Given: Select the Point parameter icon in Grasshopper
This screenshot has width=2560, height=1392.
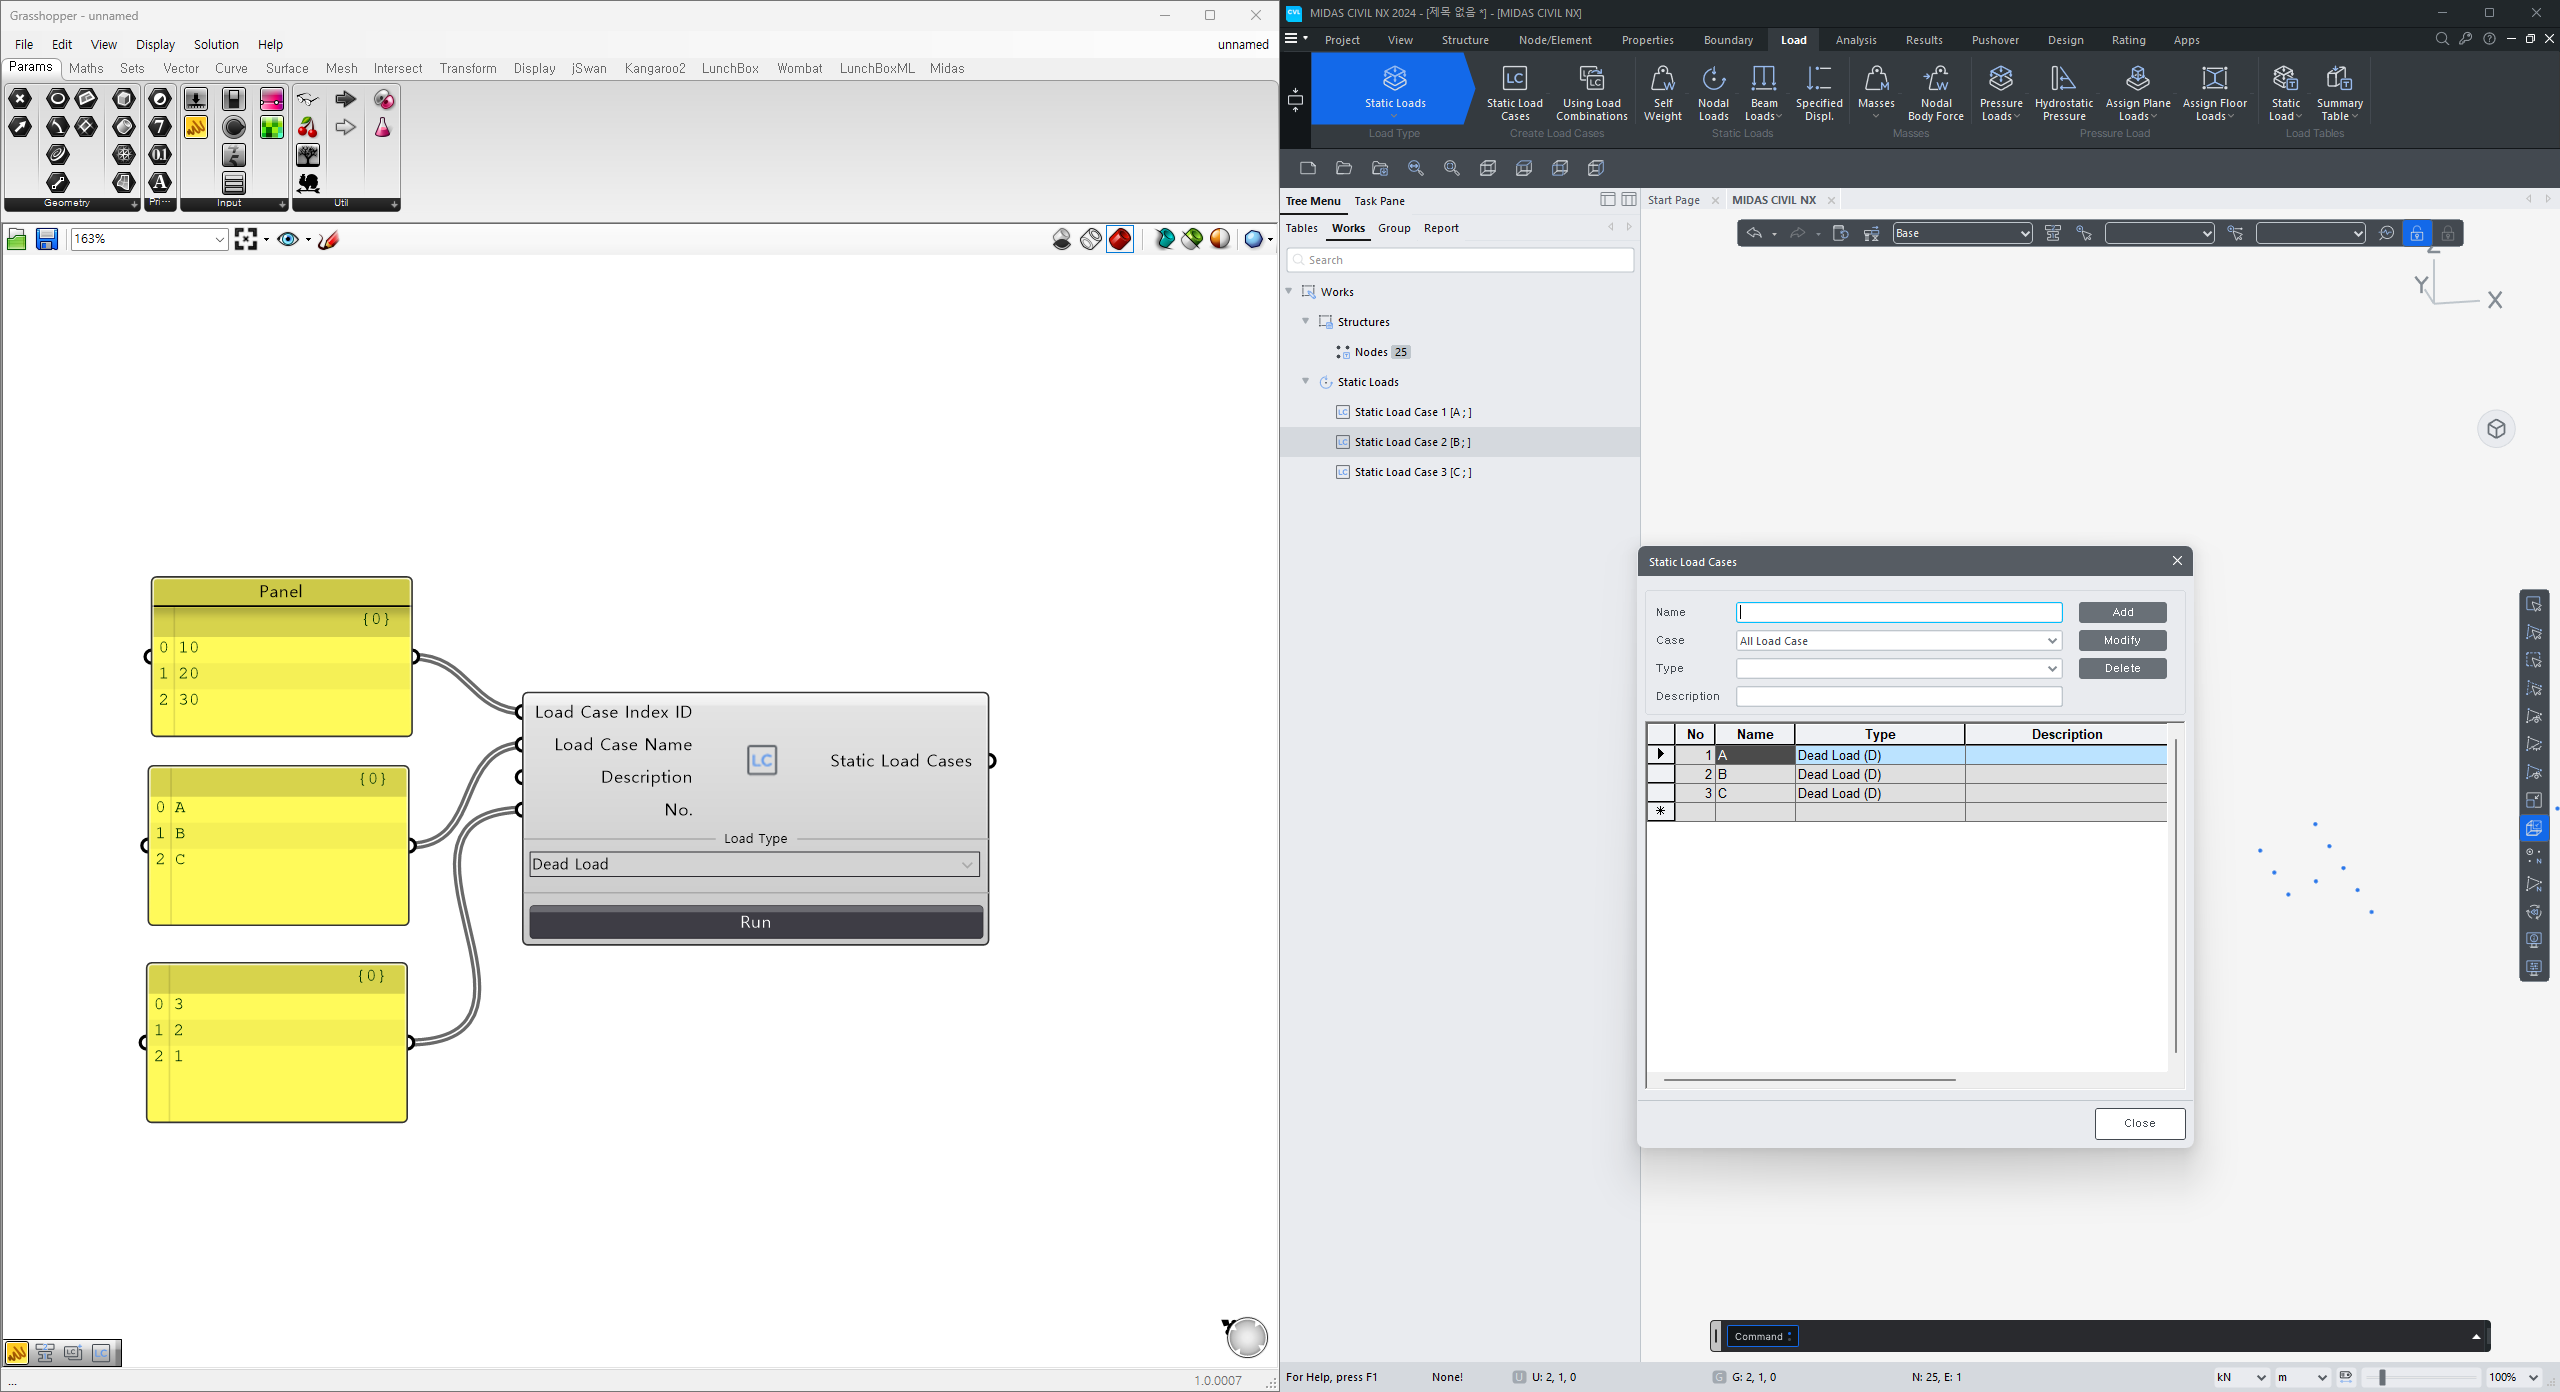Looking at the screenshot, I should [20, 99].
